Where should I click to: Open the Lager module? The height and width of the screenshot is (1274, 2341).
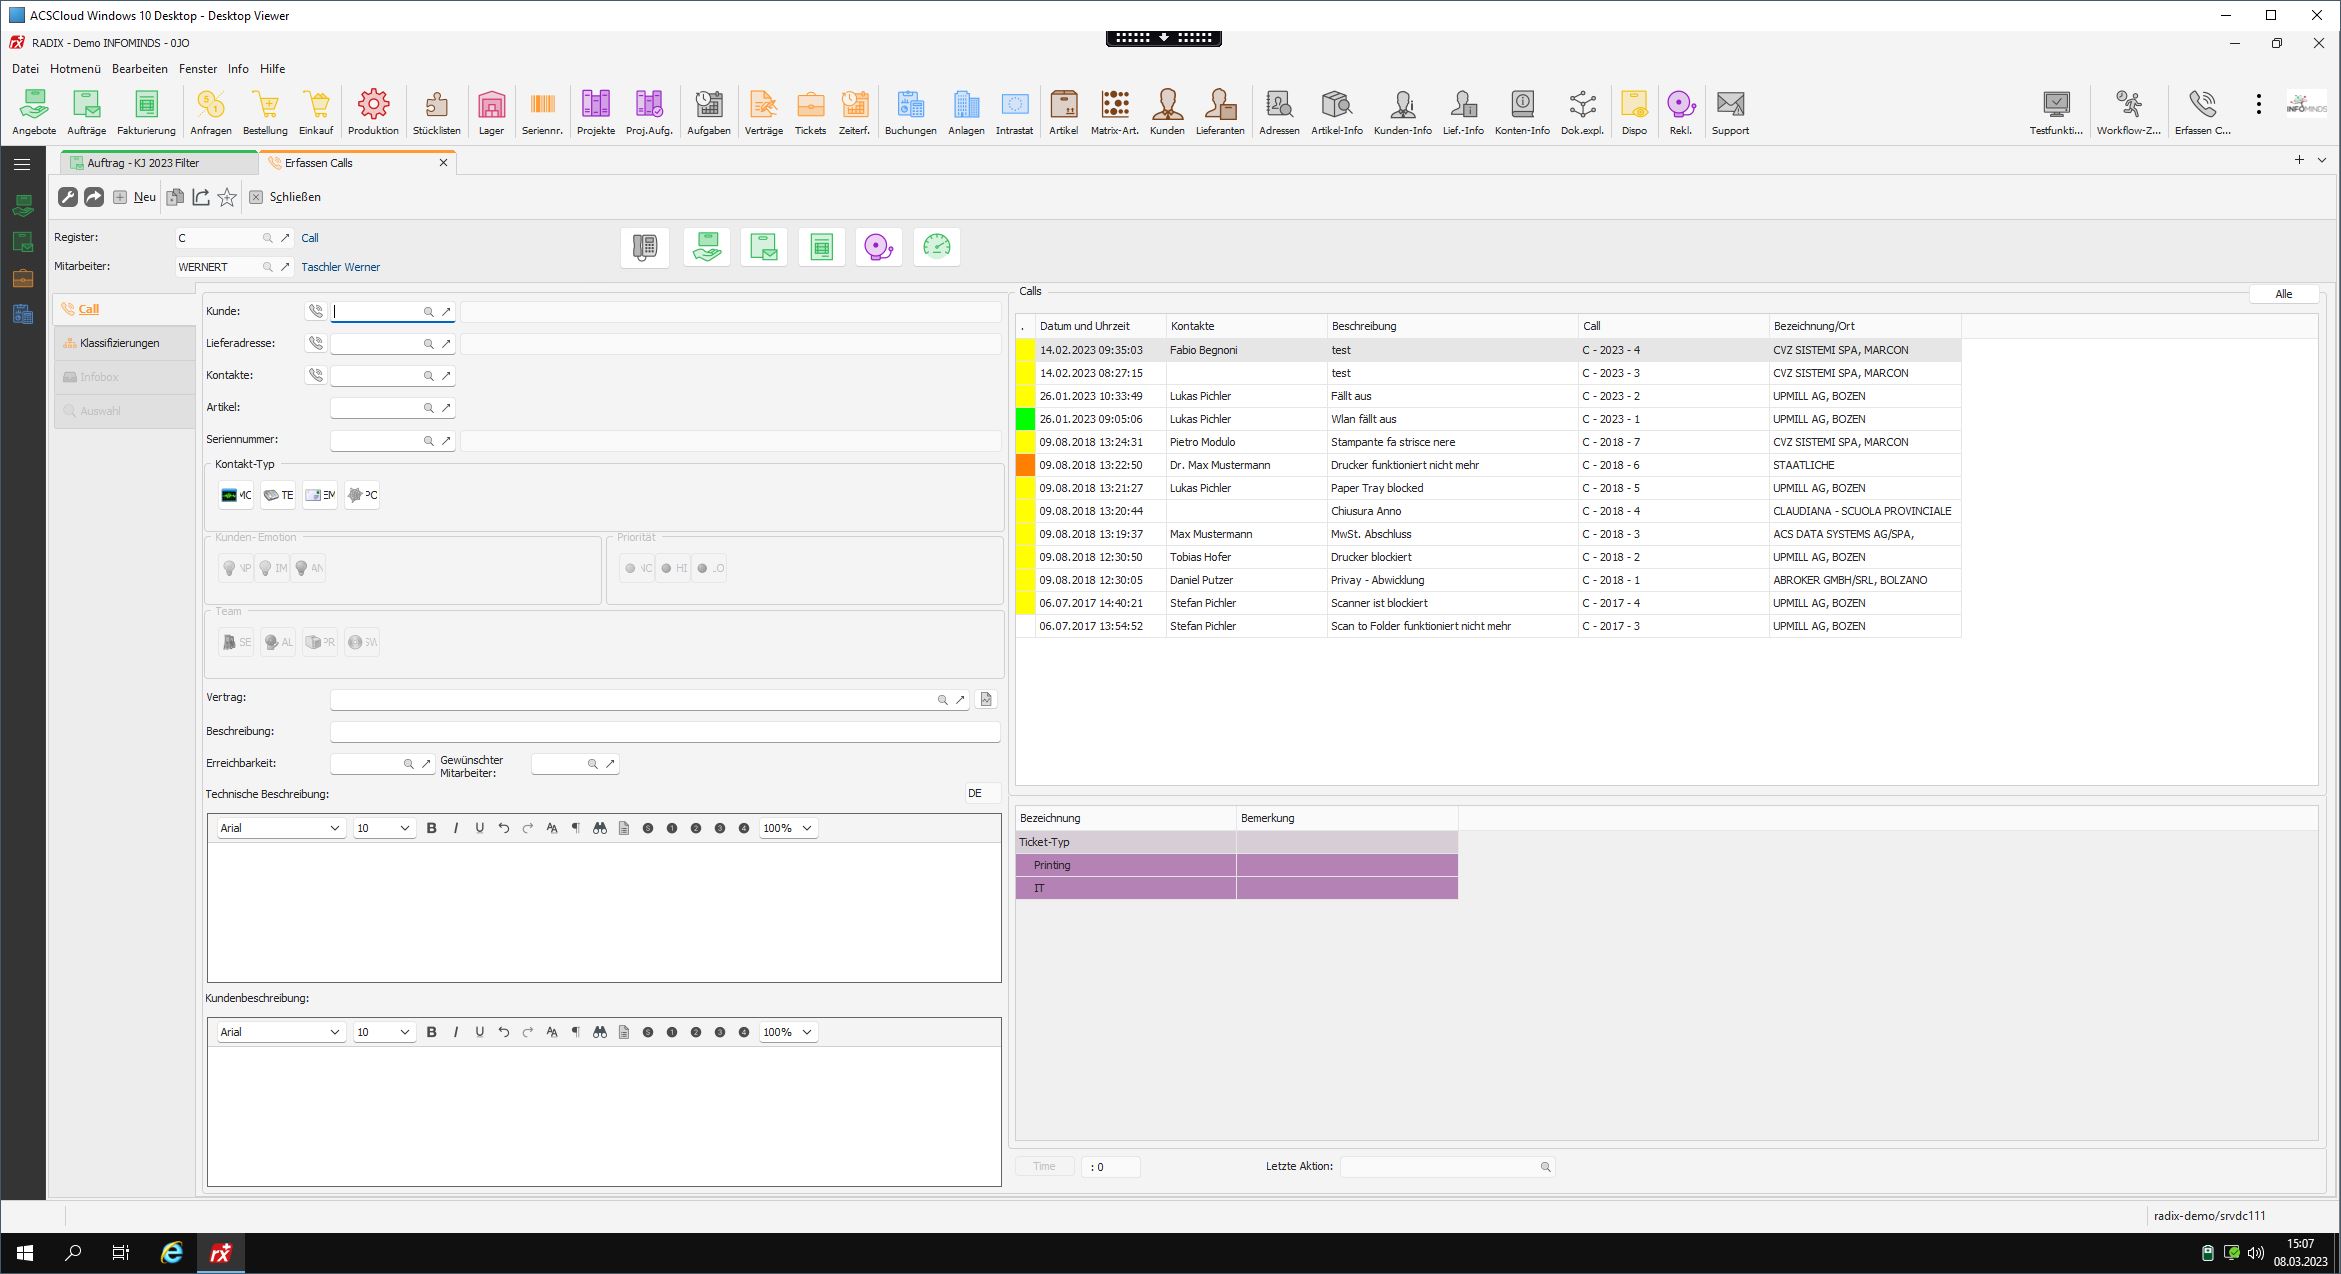click(491, 112)
